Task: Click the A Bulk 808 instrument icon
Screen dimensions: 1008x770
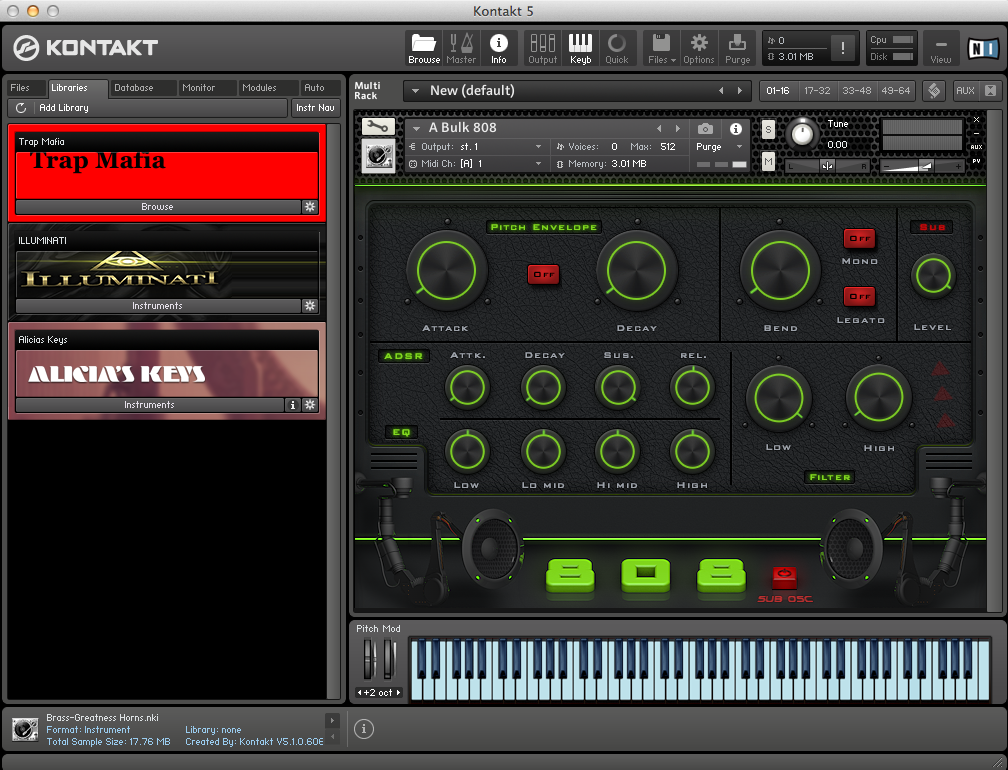Action: (x=378, y=156)
